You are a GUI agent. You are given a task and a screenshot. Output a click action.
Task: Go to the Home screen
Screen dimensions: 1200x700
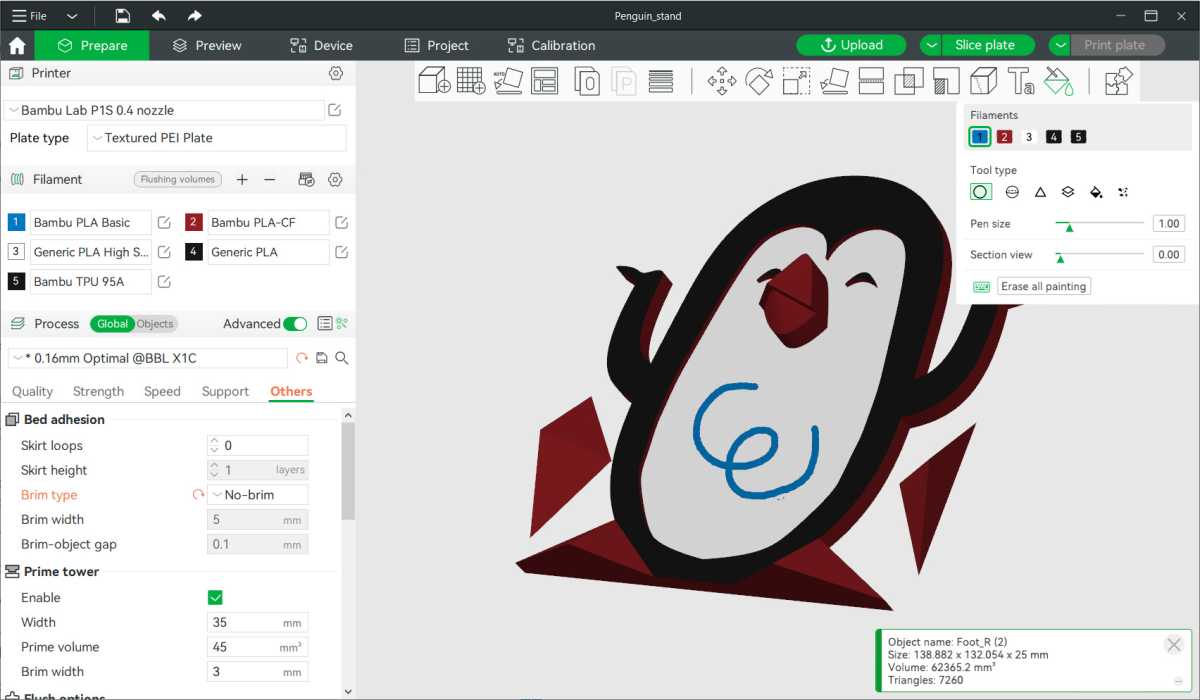pyautogui.click(x=17, y=45)
